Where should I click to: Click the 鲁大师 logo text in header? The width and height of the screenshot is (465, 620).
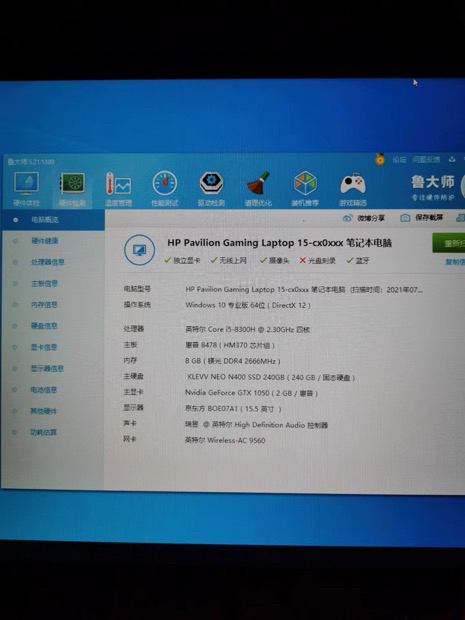click(433, 182)
